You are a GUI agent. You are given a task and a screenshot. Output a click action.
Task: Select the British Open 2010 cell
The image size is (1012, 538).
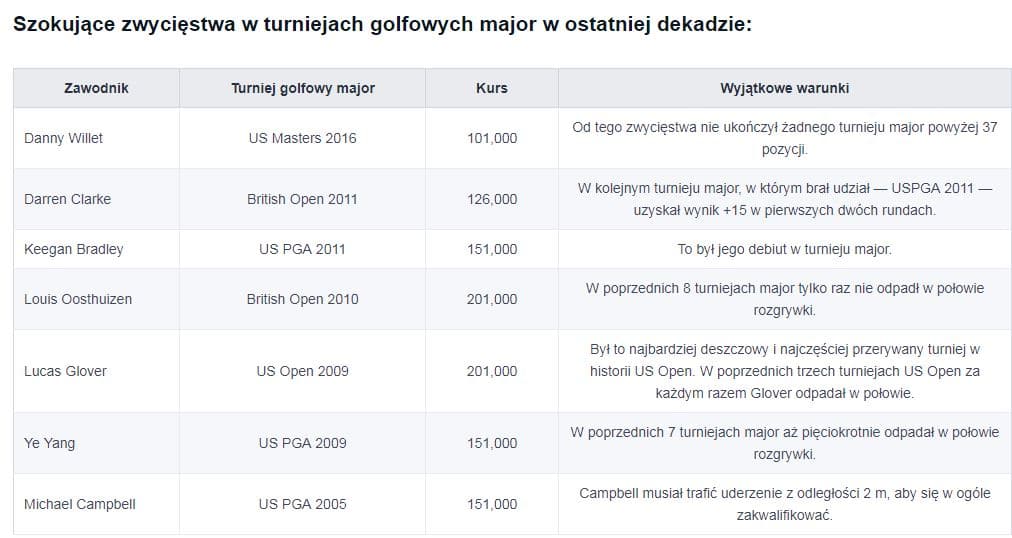click(x=302, y=299)
